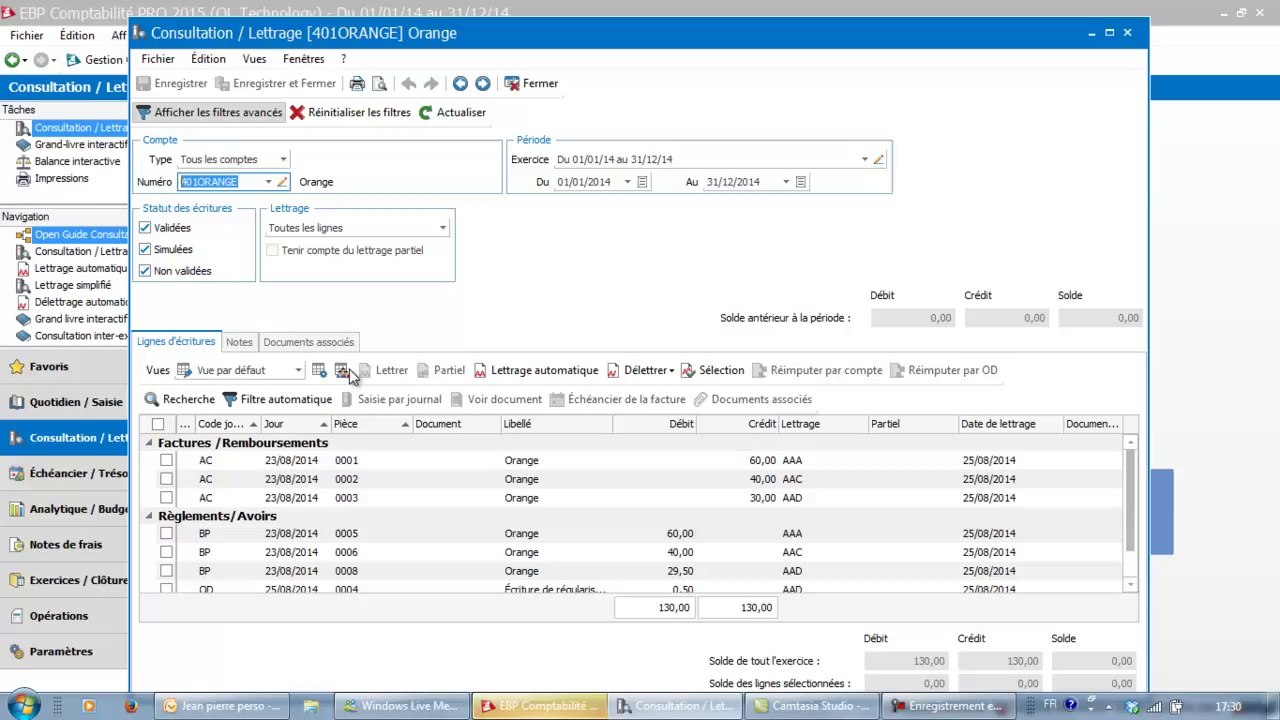Screen dimensions: 1280x720
Task: Check the row for pièce 0001
Action: [166, 461]
